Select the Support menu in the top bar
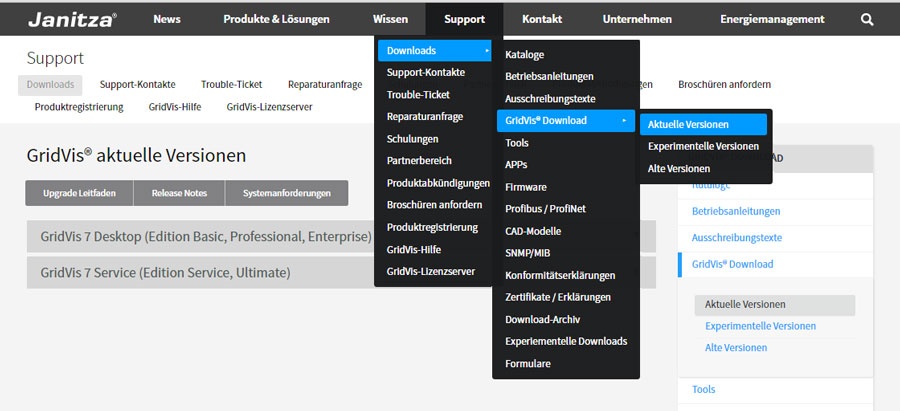This screenshot has height=411, width=900. [464, 20]
